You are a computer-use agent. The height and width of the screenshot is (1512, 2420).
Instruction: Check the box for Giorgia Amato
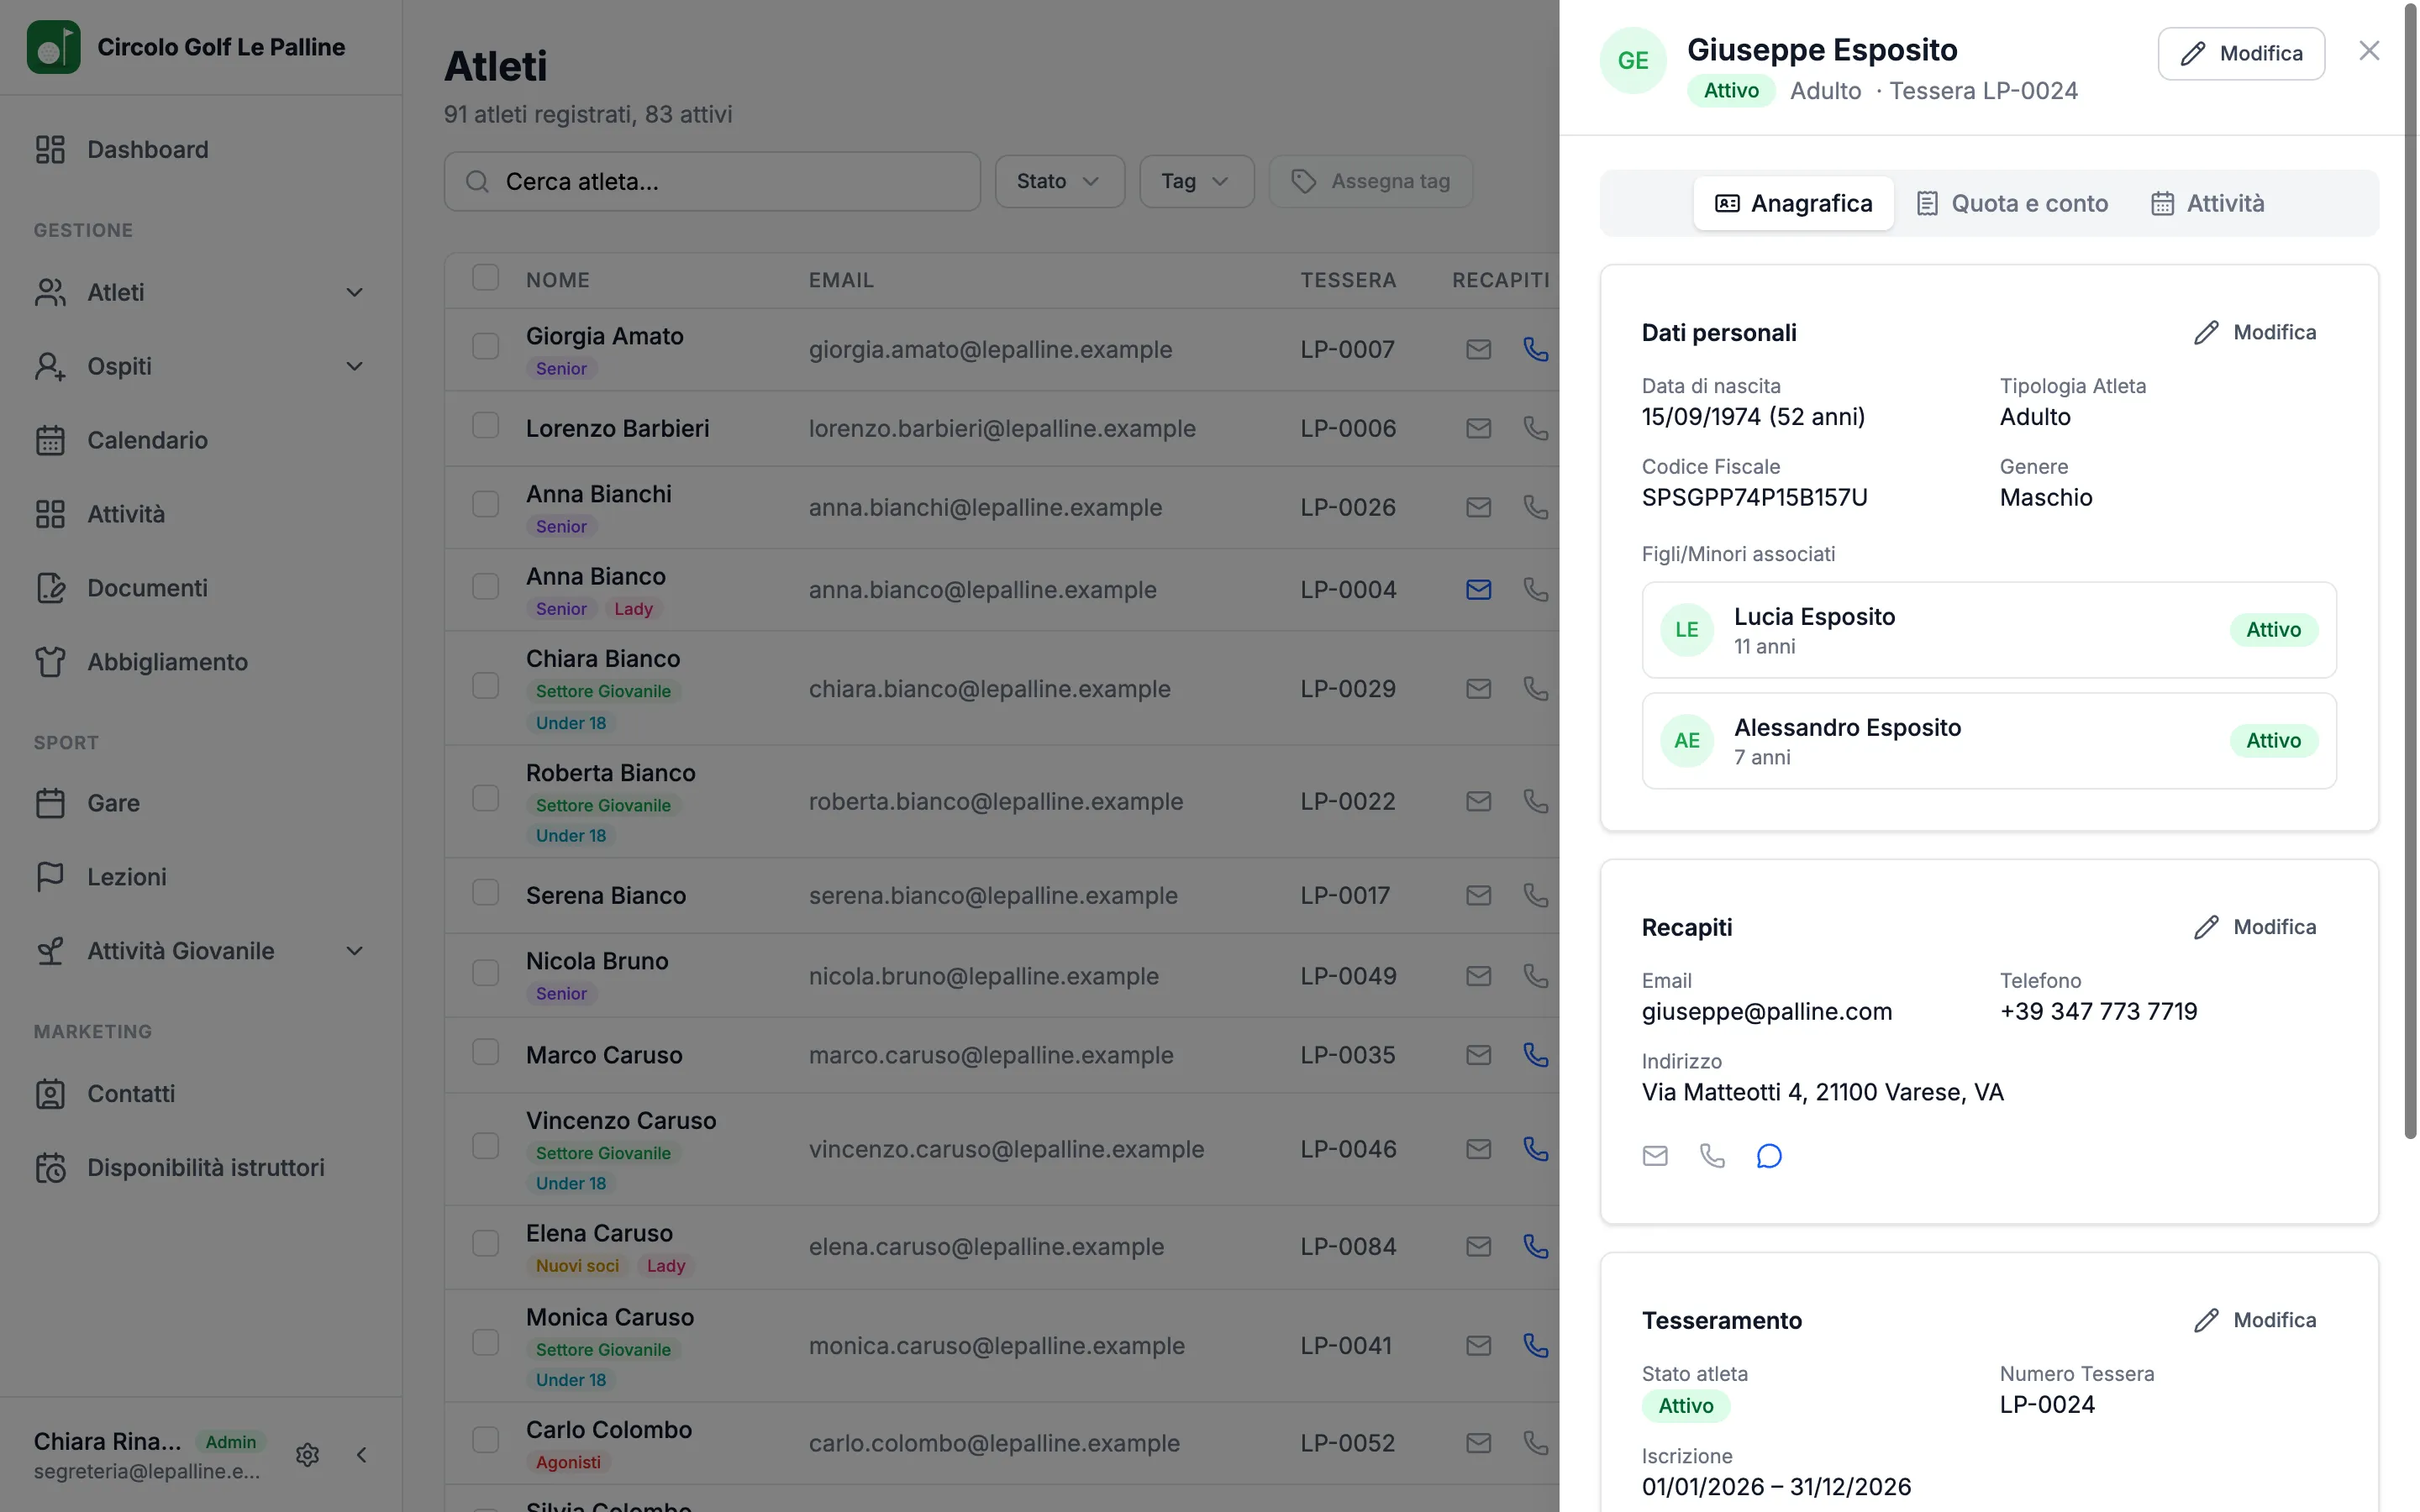tap(485, 347)
